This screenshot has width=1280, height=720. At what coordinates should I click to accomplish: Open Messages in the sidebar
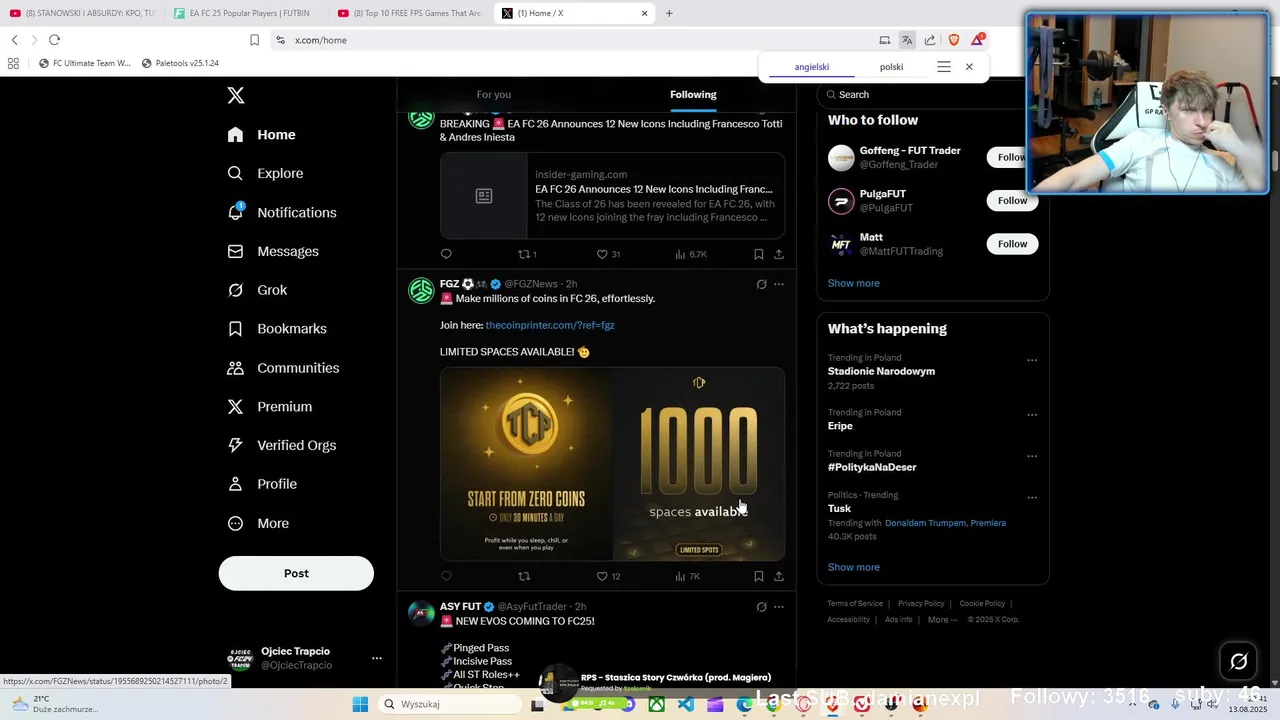click(272, 251)
